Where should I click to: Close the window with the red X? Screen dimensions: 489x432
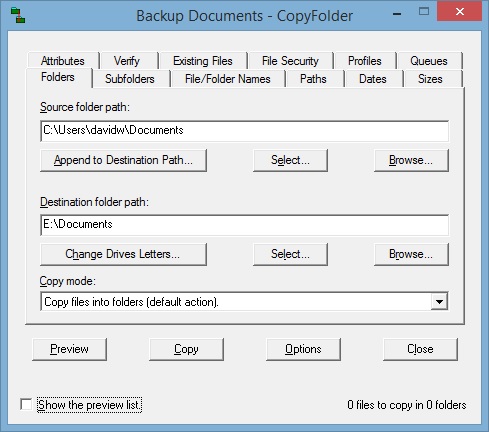coord(460,12)
